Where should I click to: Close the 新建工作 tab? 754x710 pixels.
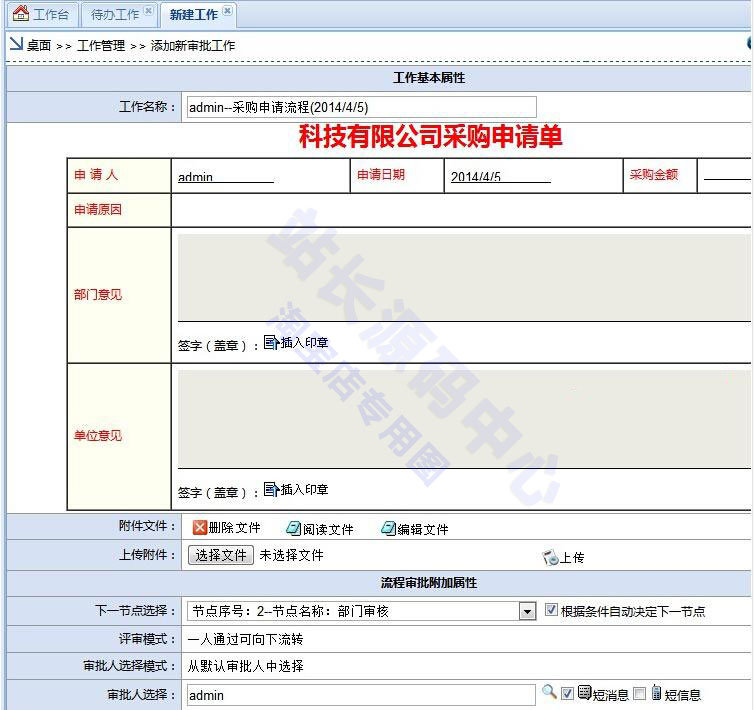[x=228, y=10]
